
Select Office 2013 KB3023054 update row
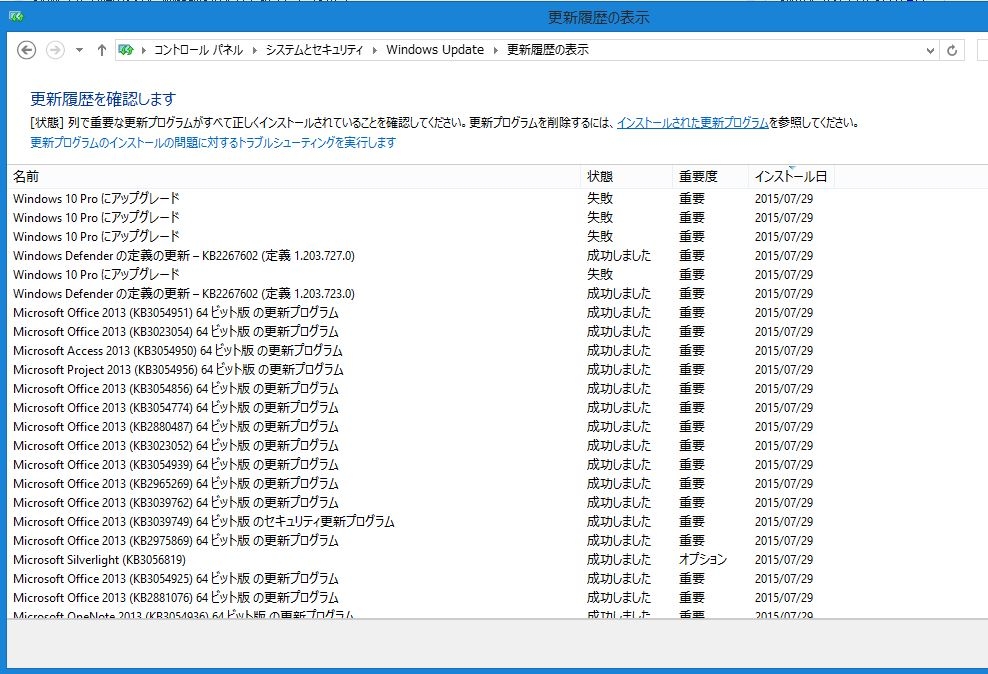pos(421,331)
